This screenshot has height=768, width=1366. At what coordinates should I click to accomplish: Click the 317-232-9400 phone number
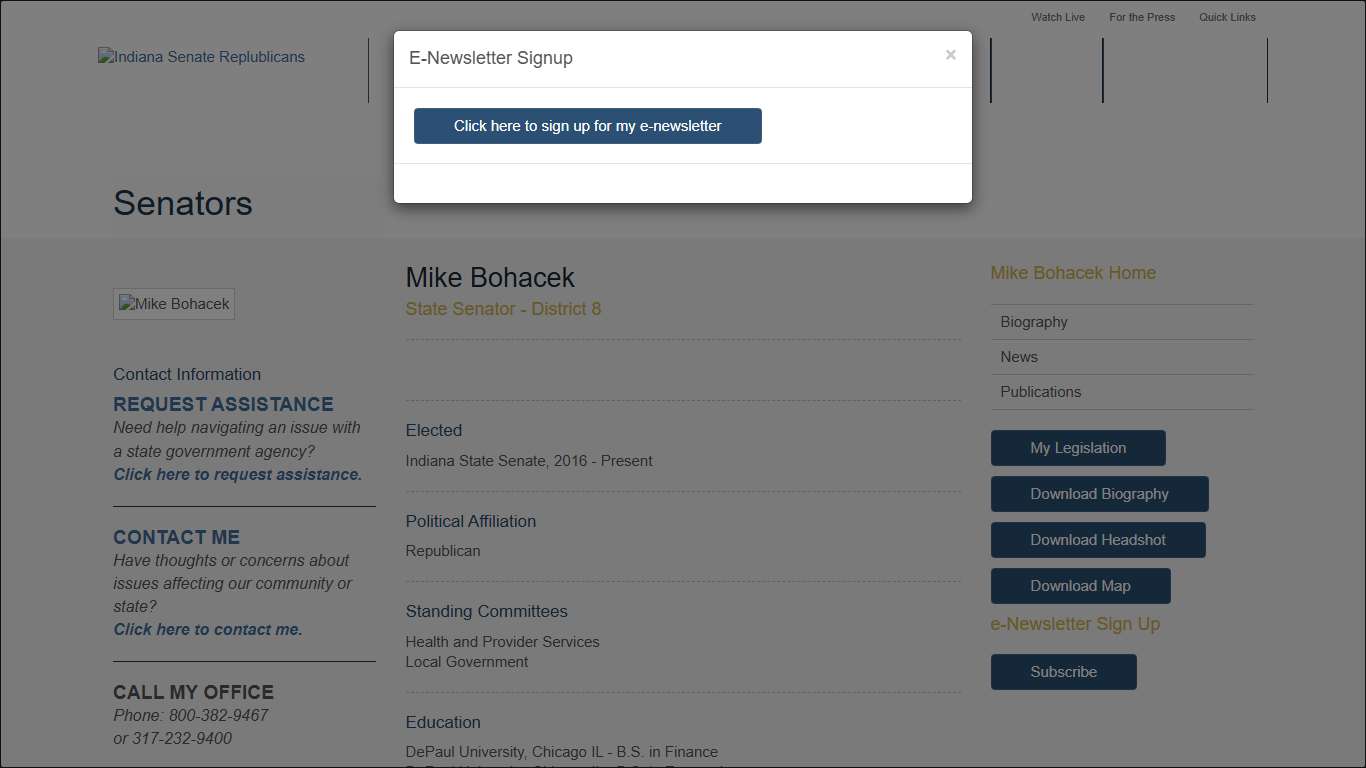pyautogui.click(x=181, y=738)
